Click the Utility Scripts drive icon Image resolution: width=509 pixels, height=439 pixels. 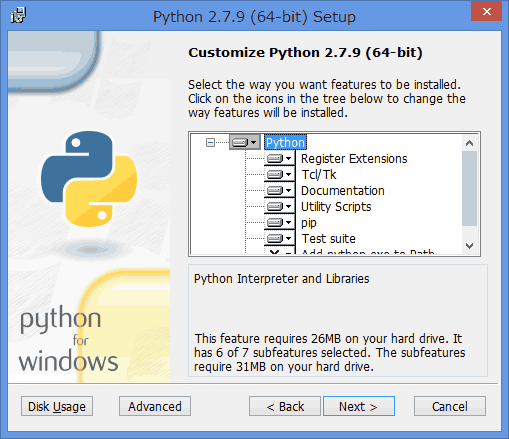(x=280, y=206)
